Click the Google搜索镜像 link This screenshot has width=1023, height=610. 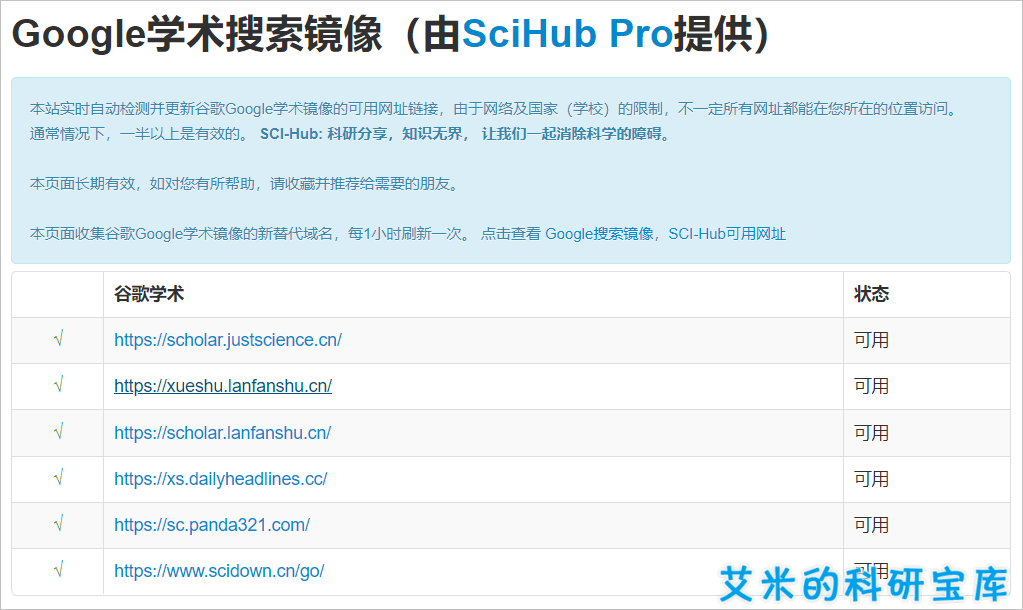pos(599,234)
